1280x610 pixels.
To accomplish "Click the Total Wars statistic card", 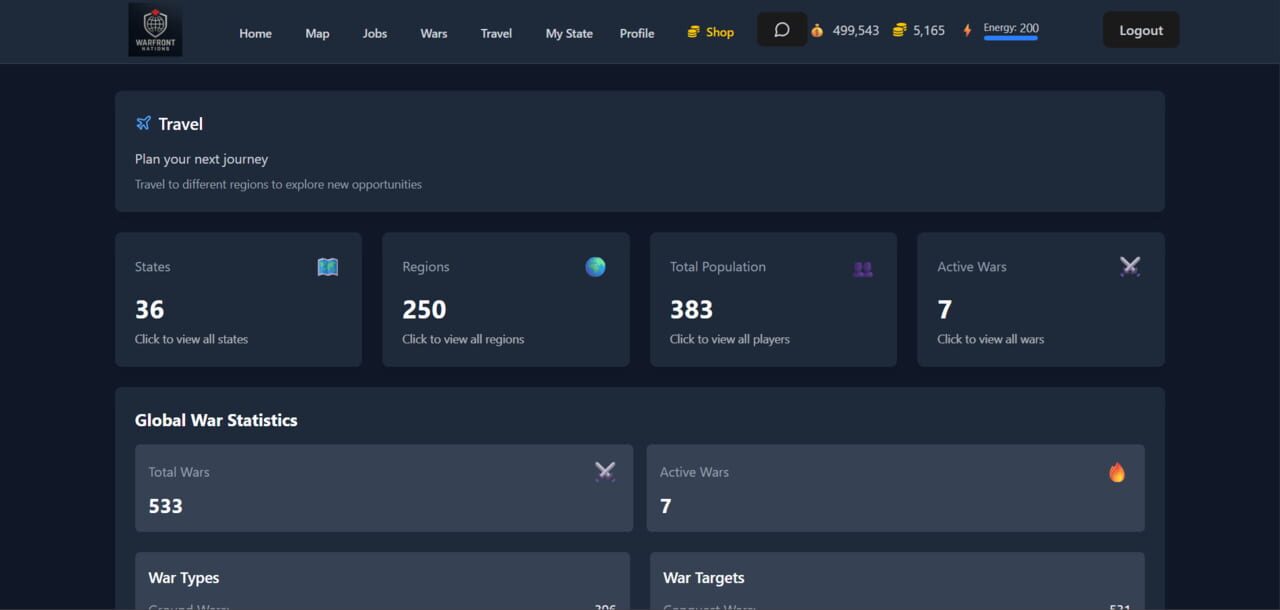I will 384,488.
